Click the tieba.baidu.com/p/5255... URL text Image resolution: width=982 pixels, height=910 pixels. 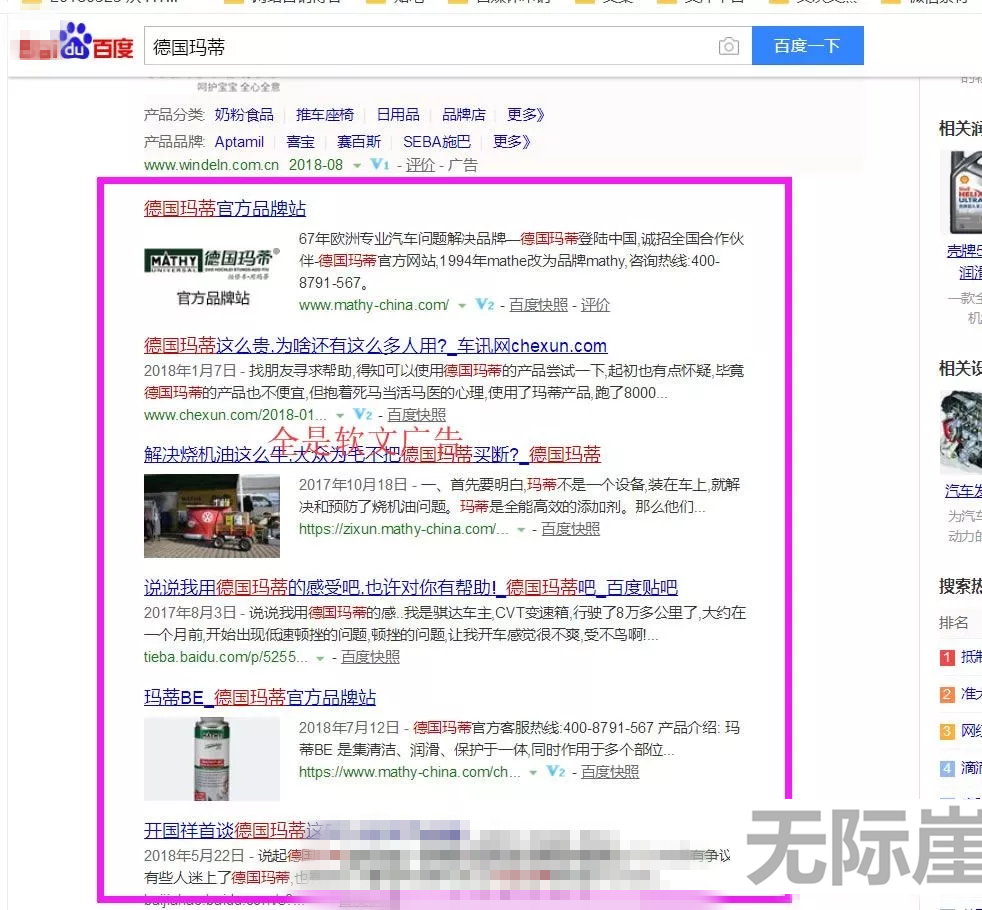(226, 657)
